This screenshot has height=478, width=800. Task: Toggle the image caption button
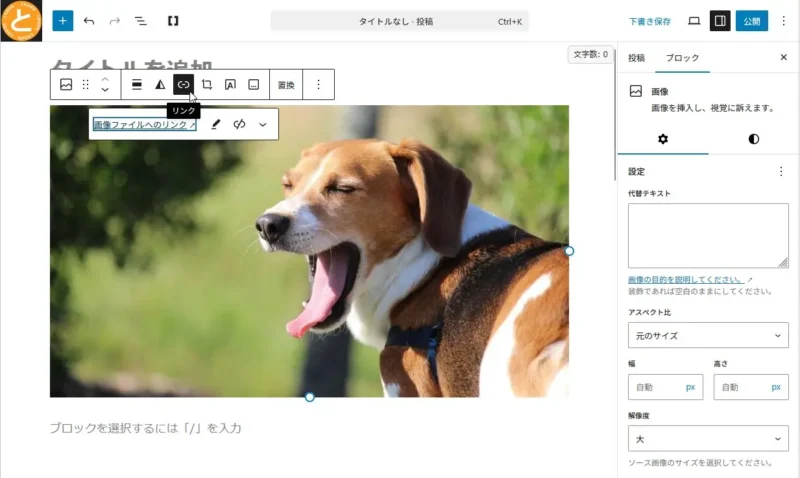tap(254, 85)
